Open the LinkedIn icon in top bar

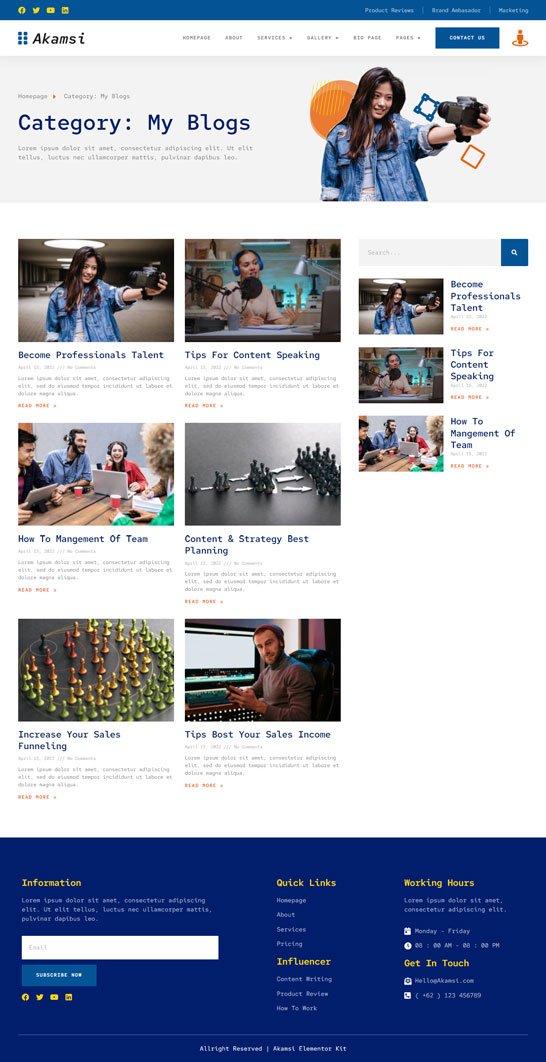click(65, 10)
